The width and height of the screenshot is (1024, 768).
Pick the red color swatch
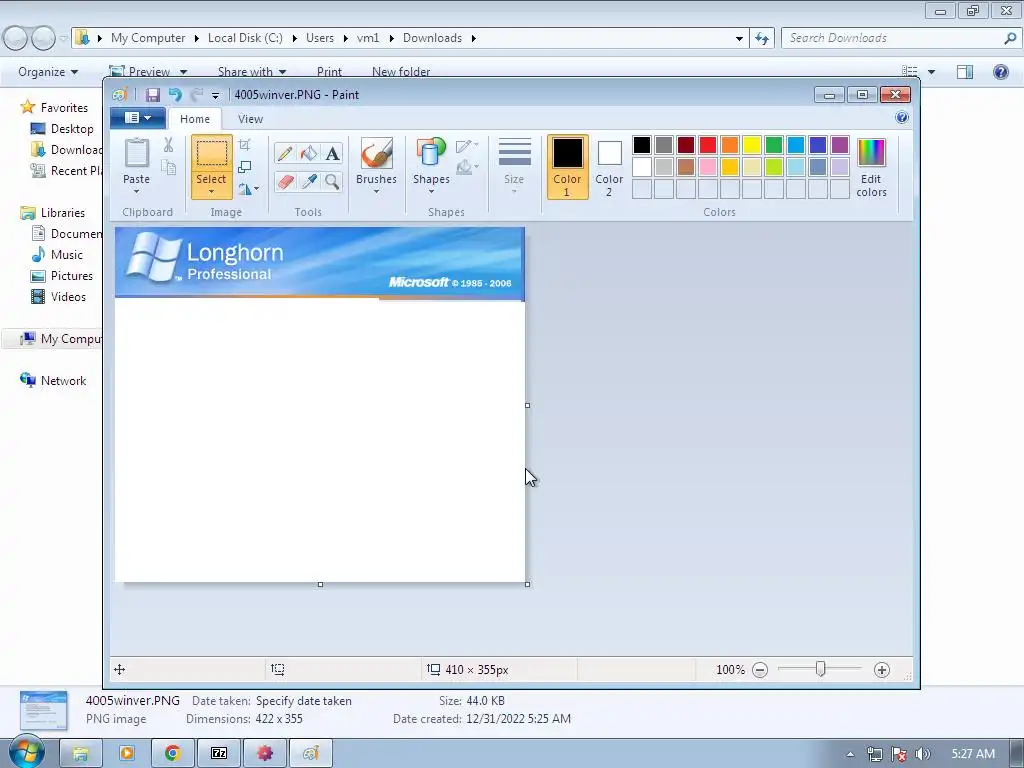pos(708,145)
